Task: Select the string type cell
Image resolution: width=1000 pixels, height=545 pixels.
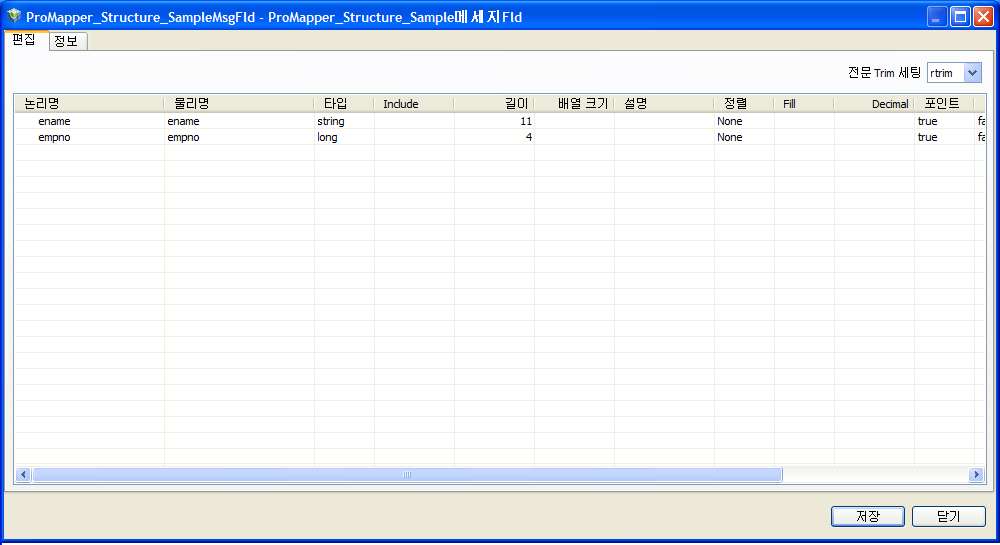Action: [344, 121]
